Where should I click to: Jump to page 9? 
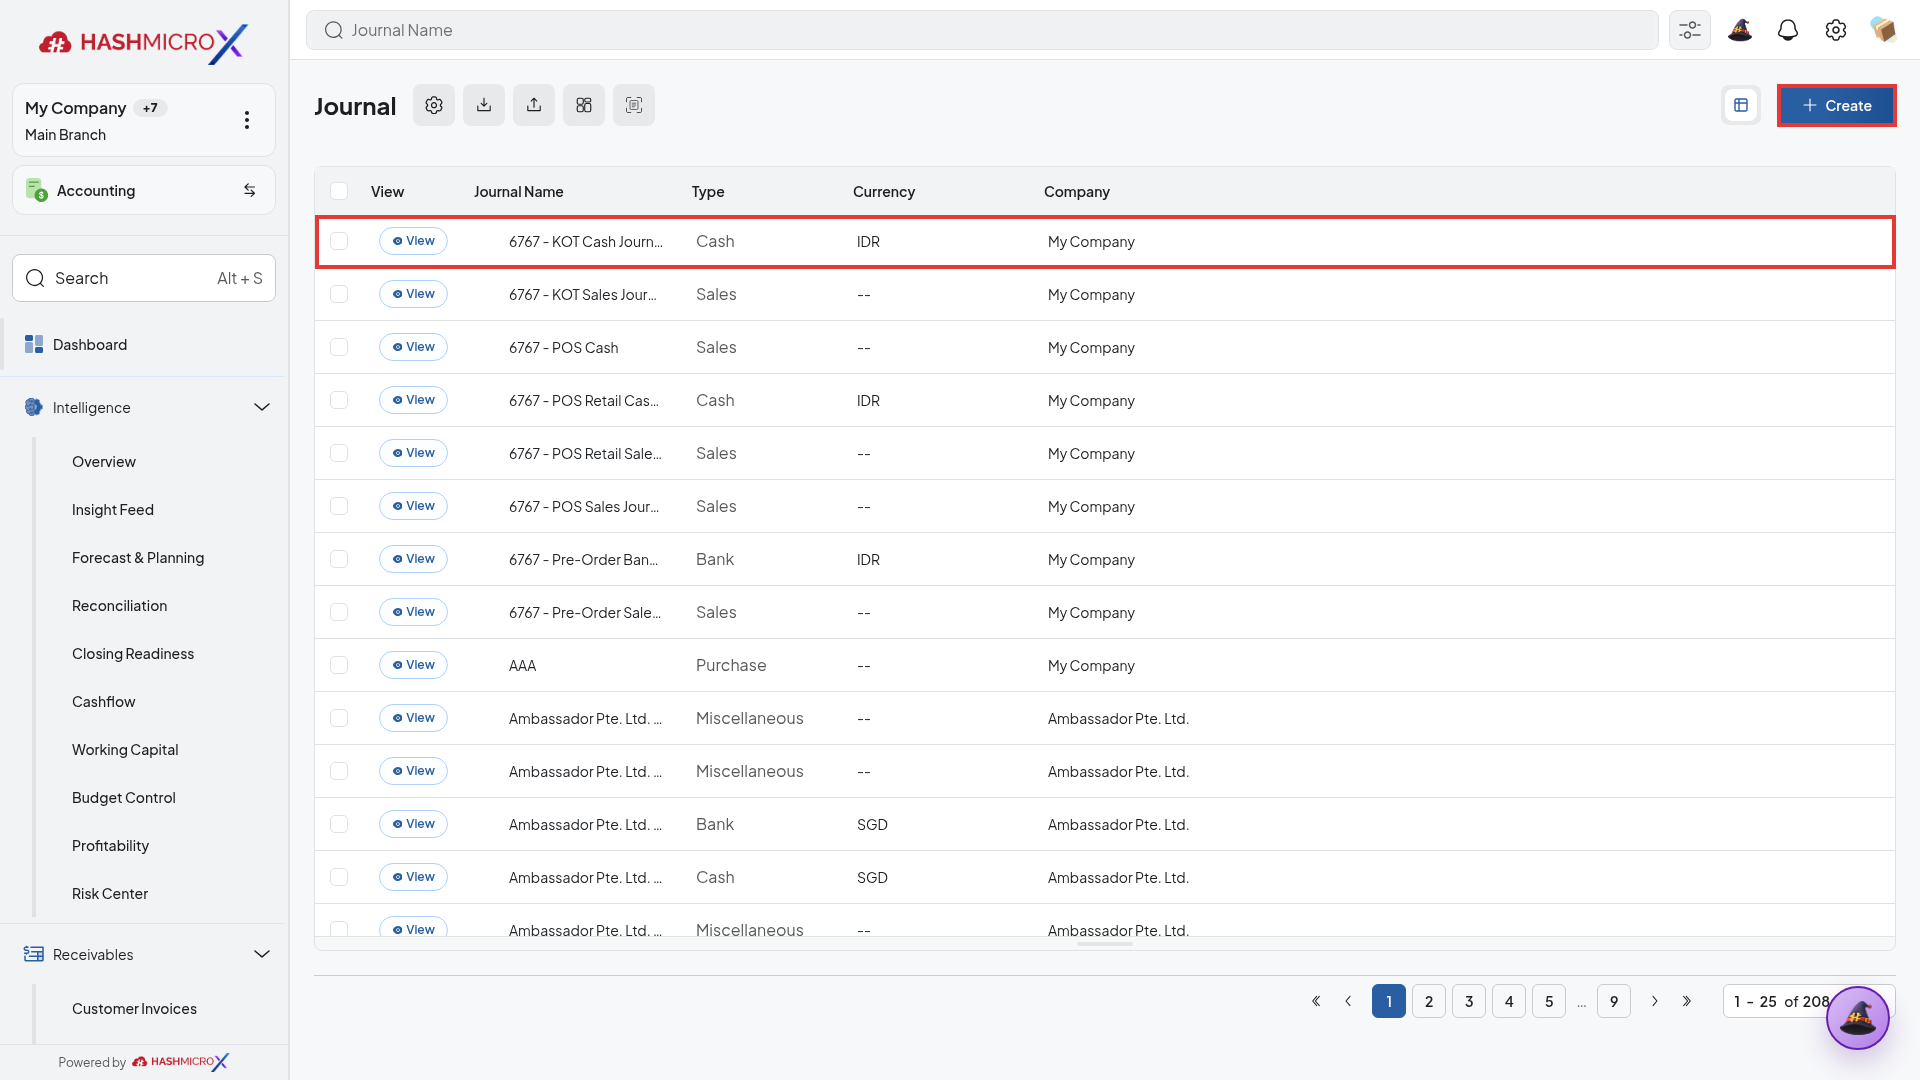click(1614, 1001)
